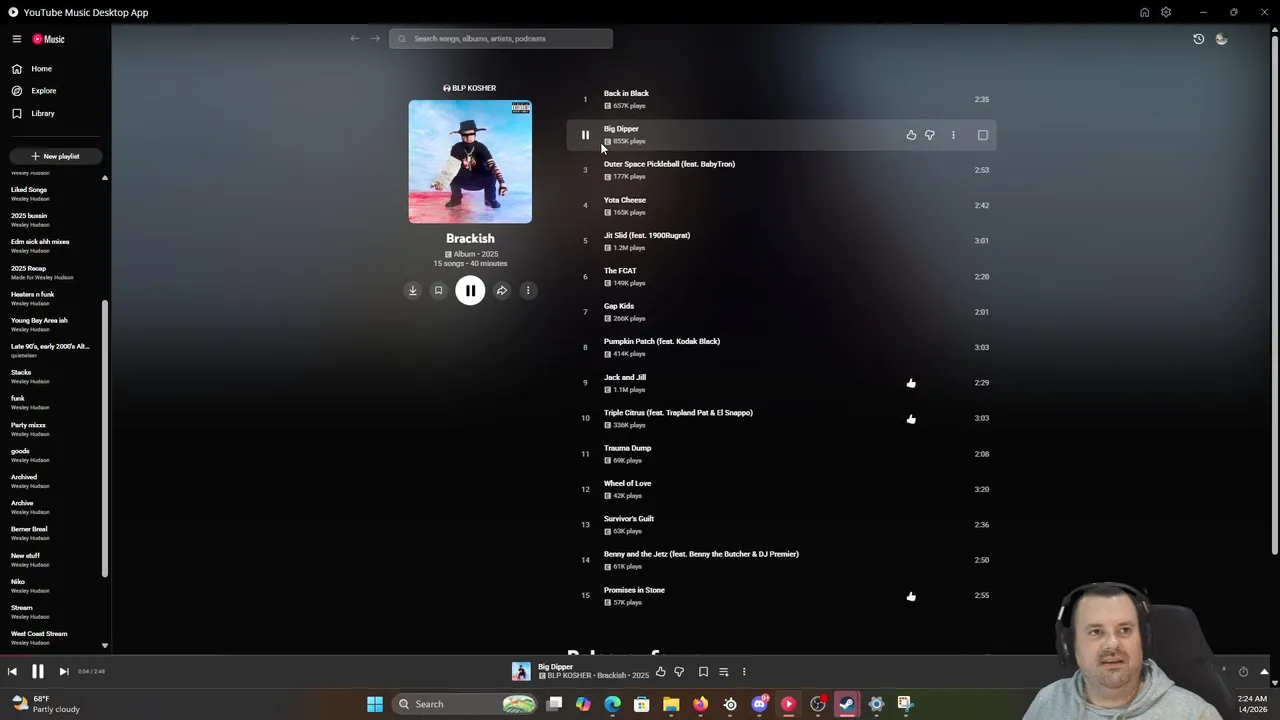Play the track Gap Kids
1280x720 pixels.
click(619, 306)
